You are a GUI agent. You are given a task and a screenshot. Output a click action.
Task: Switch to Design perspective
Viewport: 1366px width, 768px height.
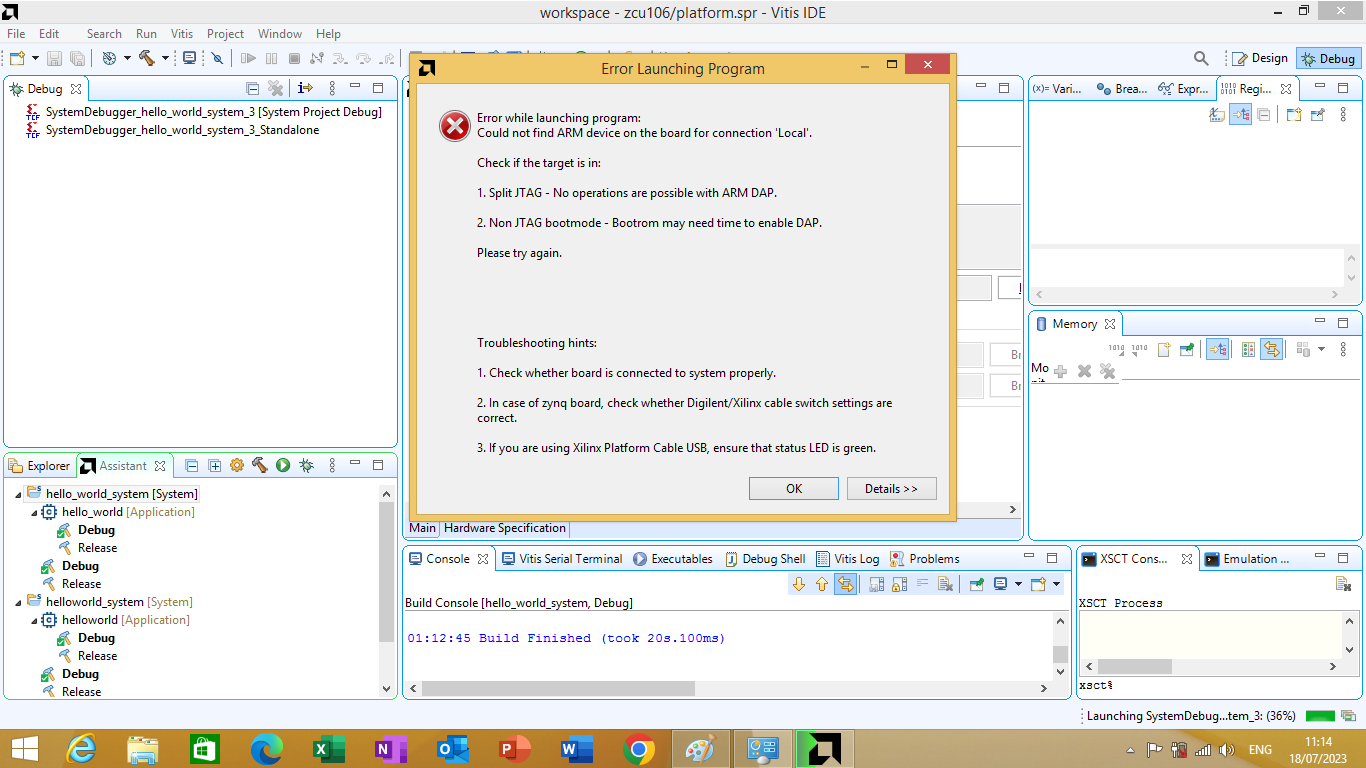[1259, 59]
